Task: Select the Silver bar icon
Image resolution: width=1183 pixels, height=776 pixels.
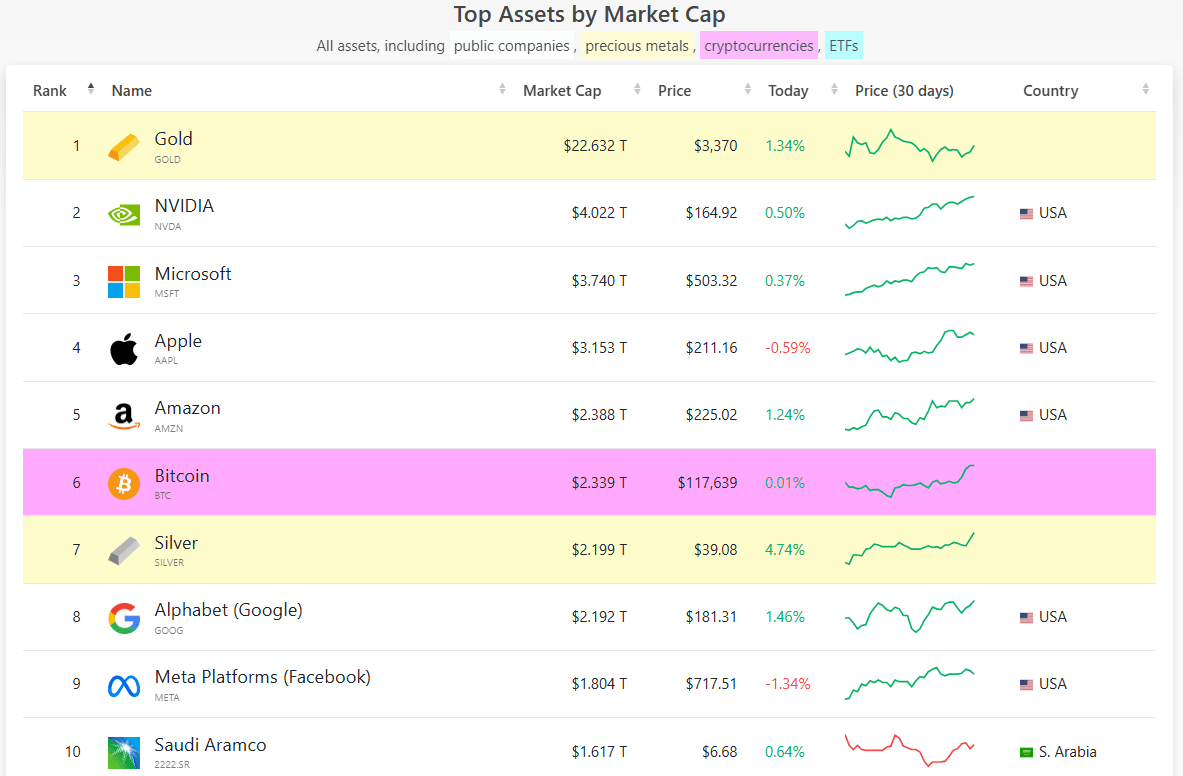Action: 124,551
